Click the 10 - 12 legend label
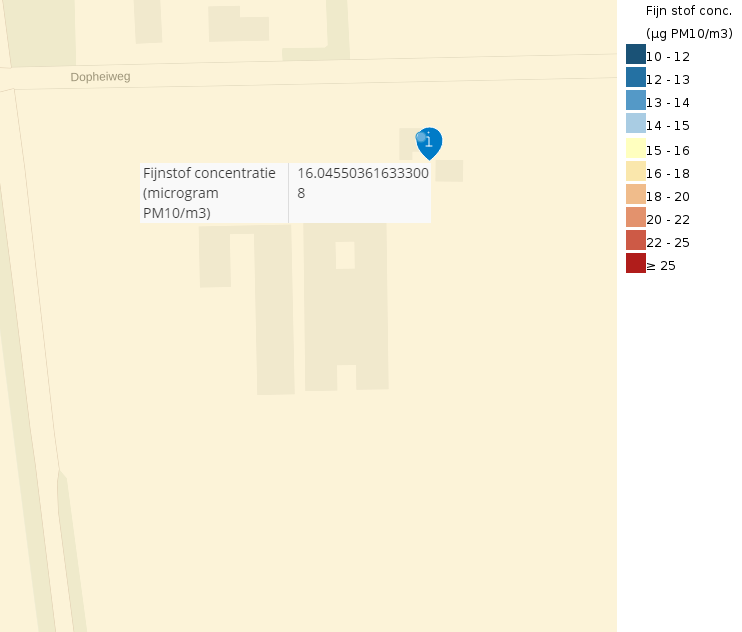The image size is (742, 632). 668,57
